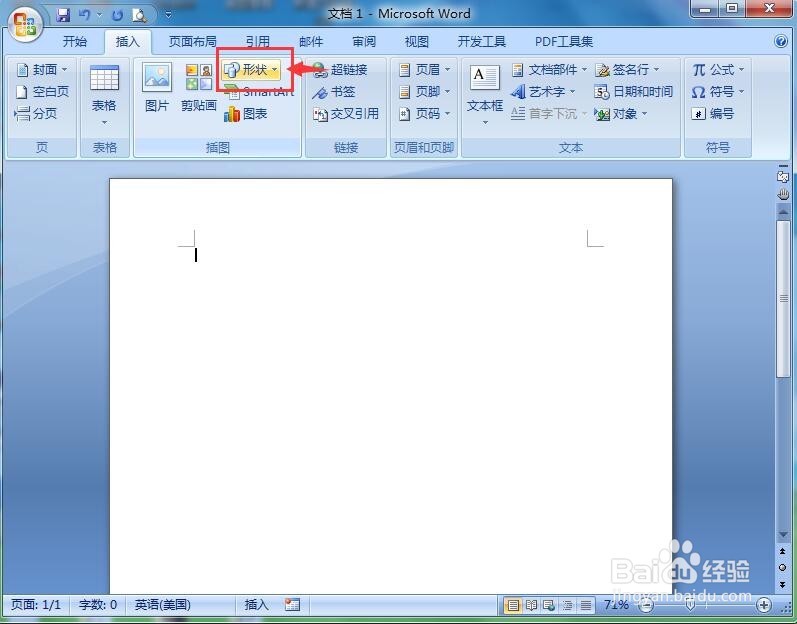Viewport: 797px width, 624px height.
Task: Switch to Draft view
Action: 586,605
